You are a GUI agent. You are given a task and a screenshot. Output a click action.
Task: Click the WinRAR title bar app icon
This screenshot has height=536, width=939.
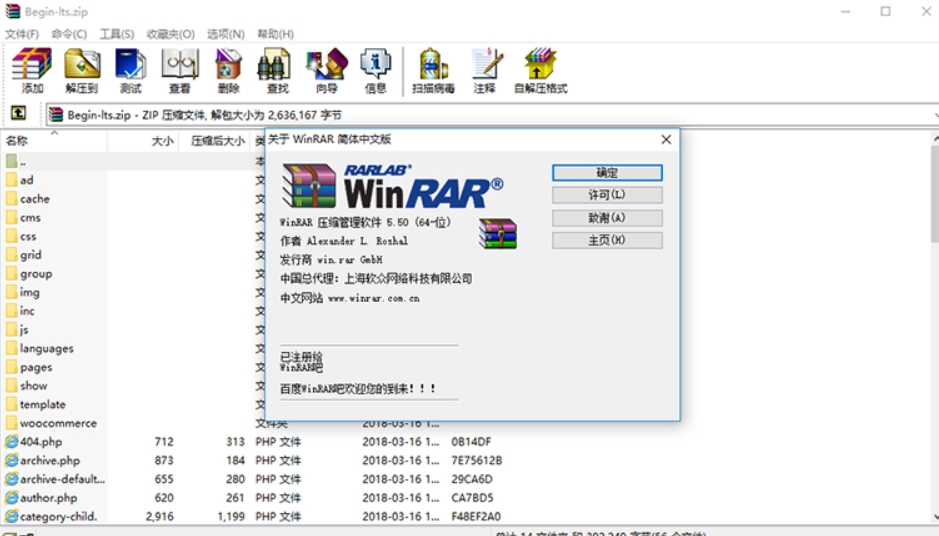(x=13, y=11)
